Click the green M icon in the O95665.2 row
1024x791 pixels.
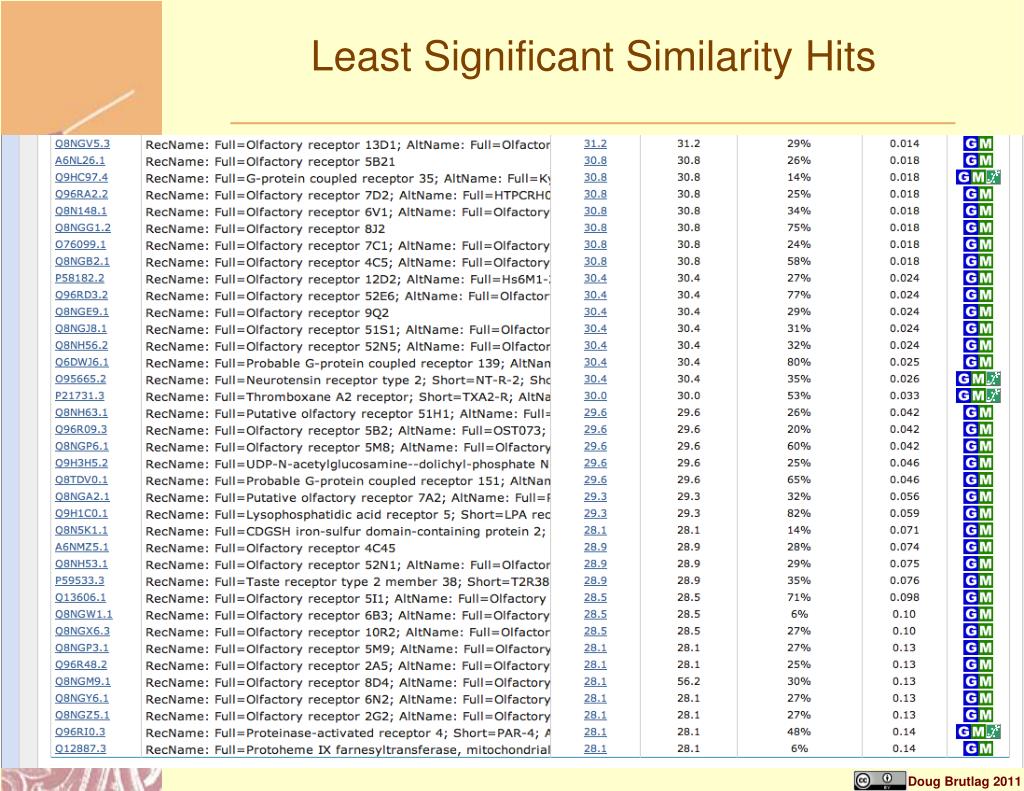pos(978,379)
